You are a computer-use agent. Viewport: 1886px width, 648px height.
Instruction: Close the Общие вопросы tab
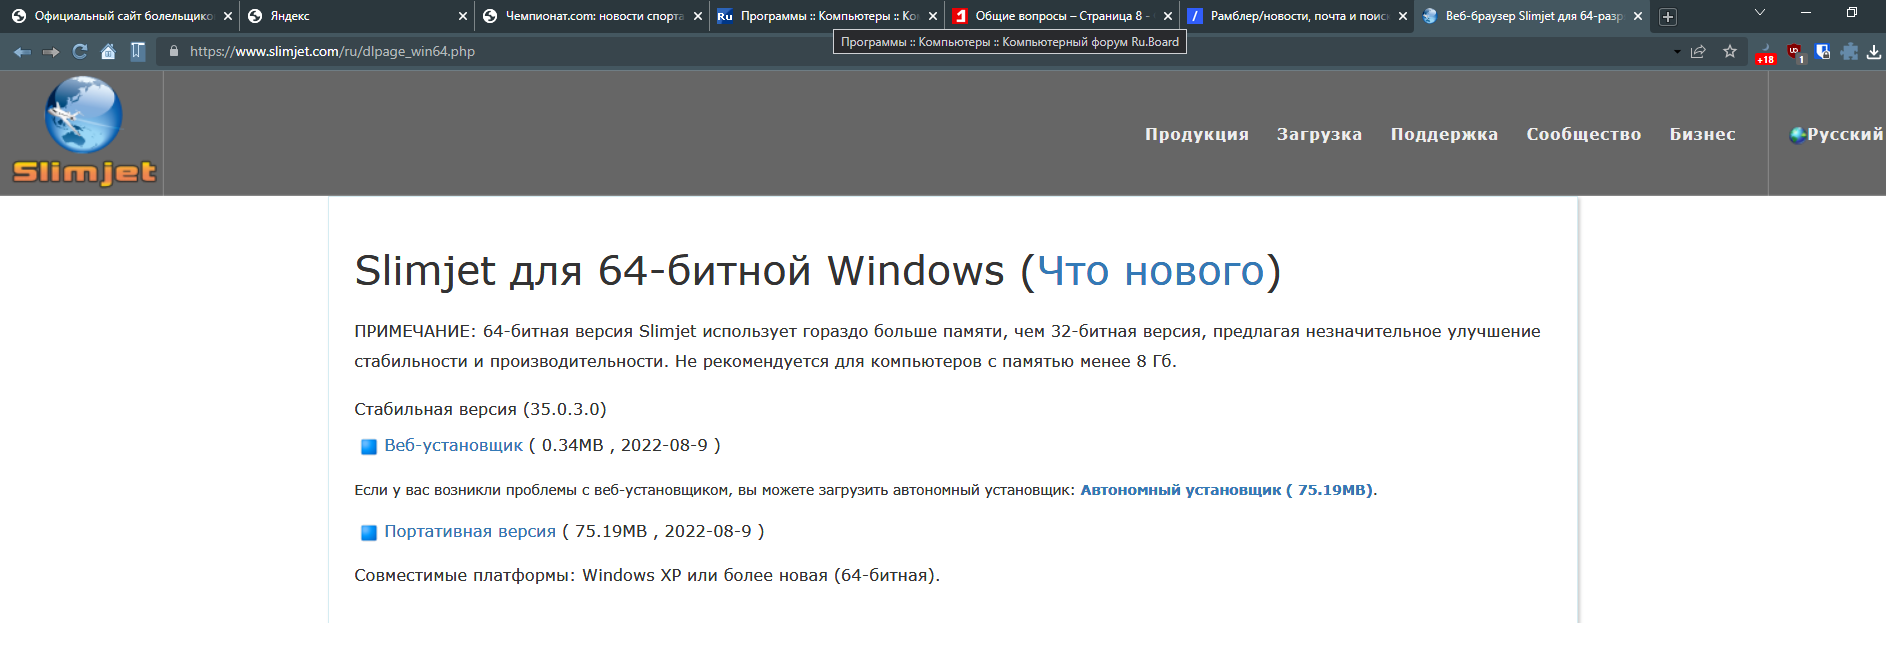(x=1168, y=16)
